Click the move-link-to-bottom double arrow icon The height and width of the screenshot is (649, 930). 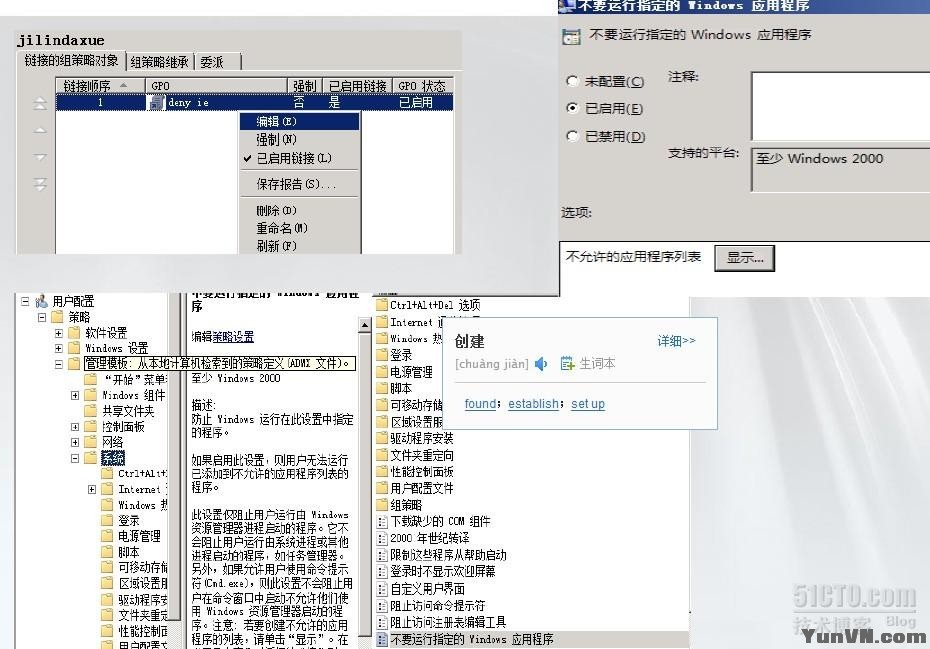(x=40, y=184)
